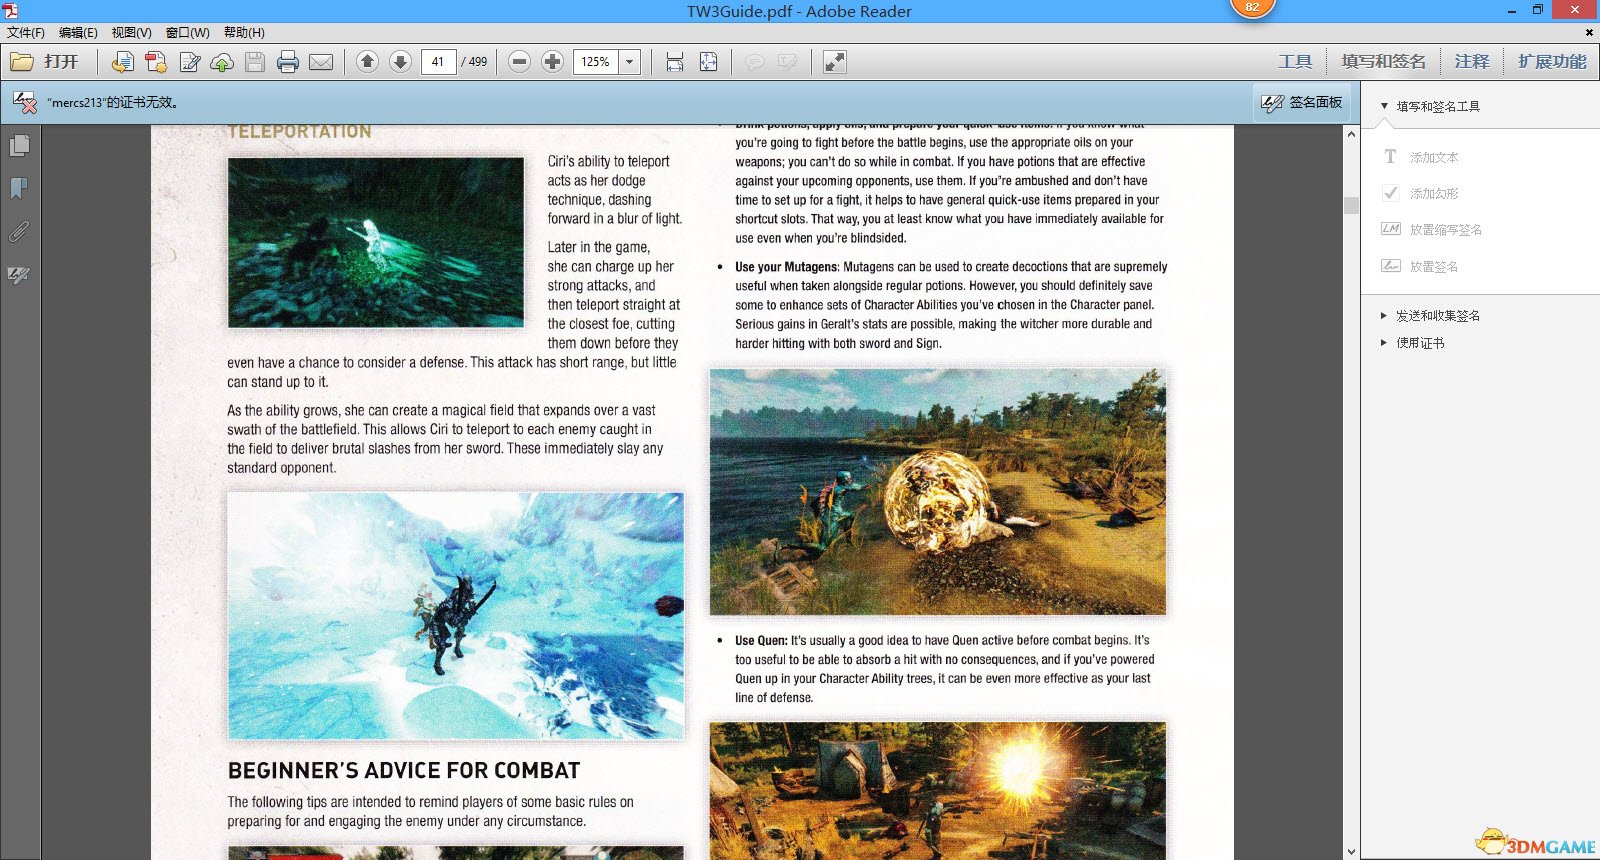The width and height of the screenshot is (1600, 860).
Task: Click the "BEGINNER'S ADVICE FOR COMBAT" heading
Action: (404, 770)
